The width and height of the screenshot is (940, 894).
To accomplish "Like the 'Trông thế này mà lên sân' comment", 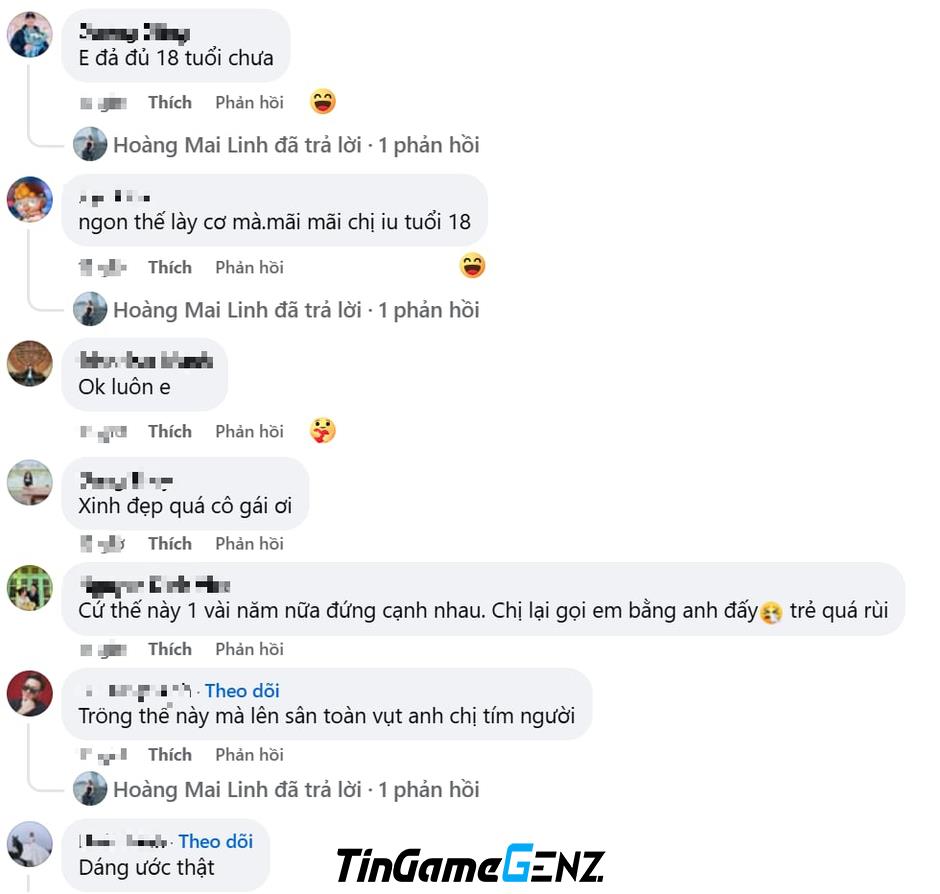I will [170, 755].
